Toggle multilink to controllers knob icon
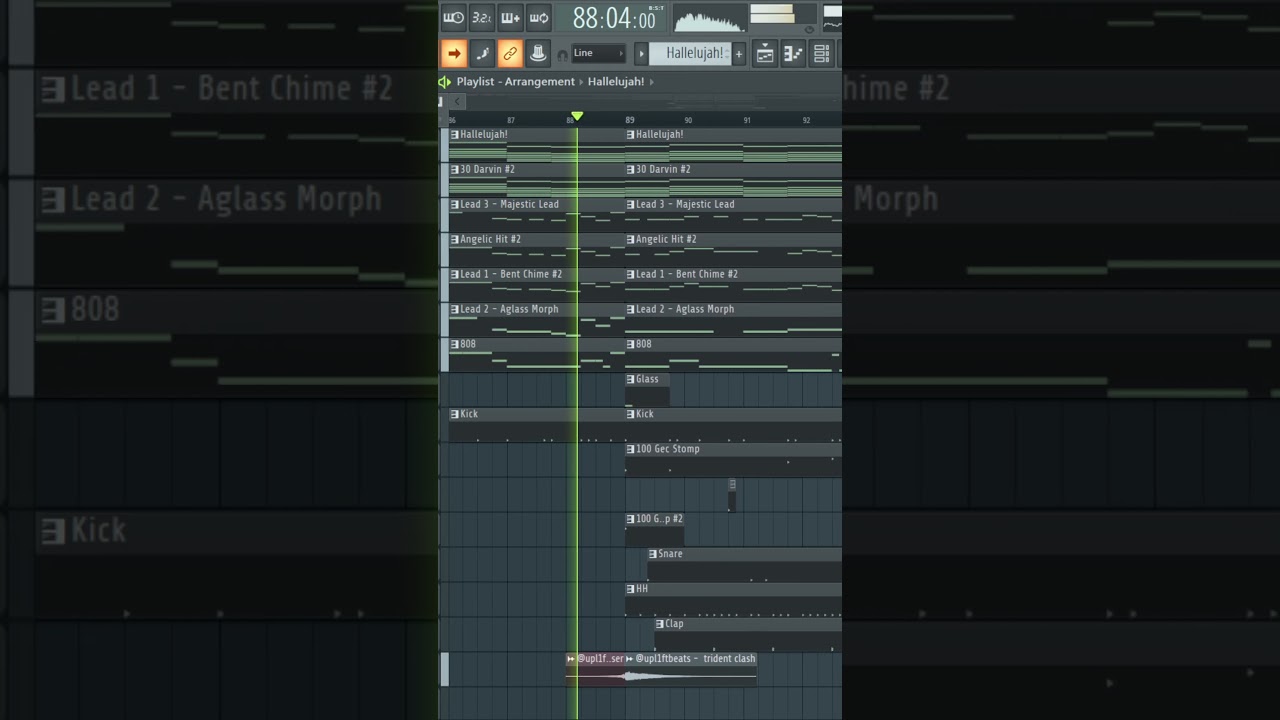The height and width of the screenshot is (720, 1280). click(538, 53)
